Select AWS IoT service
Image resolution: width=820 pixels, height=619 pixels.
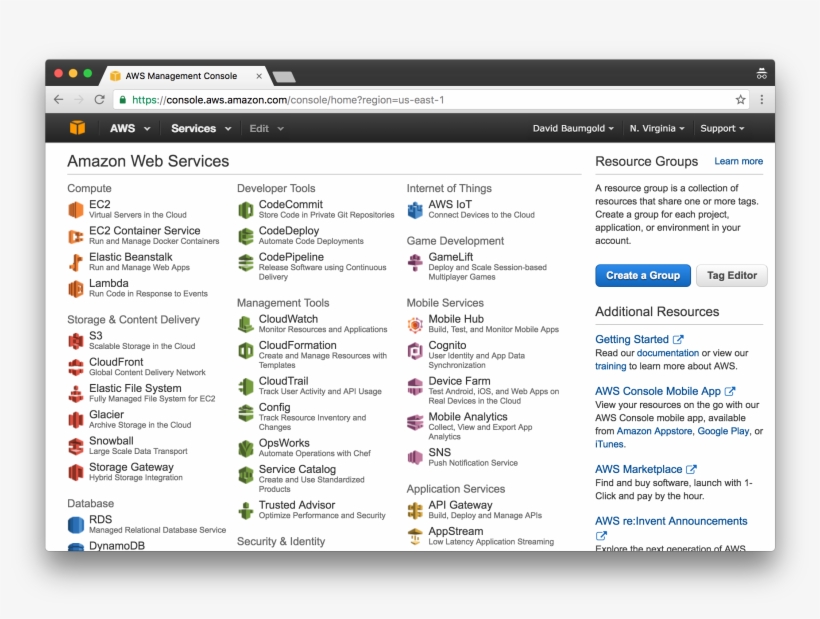point(437,204)
